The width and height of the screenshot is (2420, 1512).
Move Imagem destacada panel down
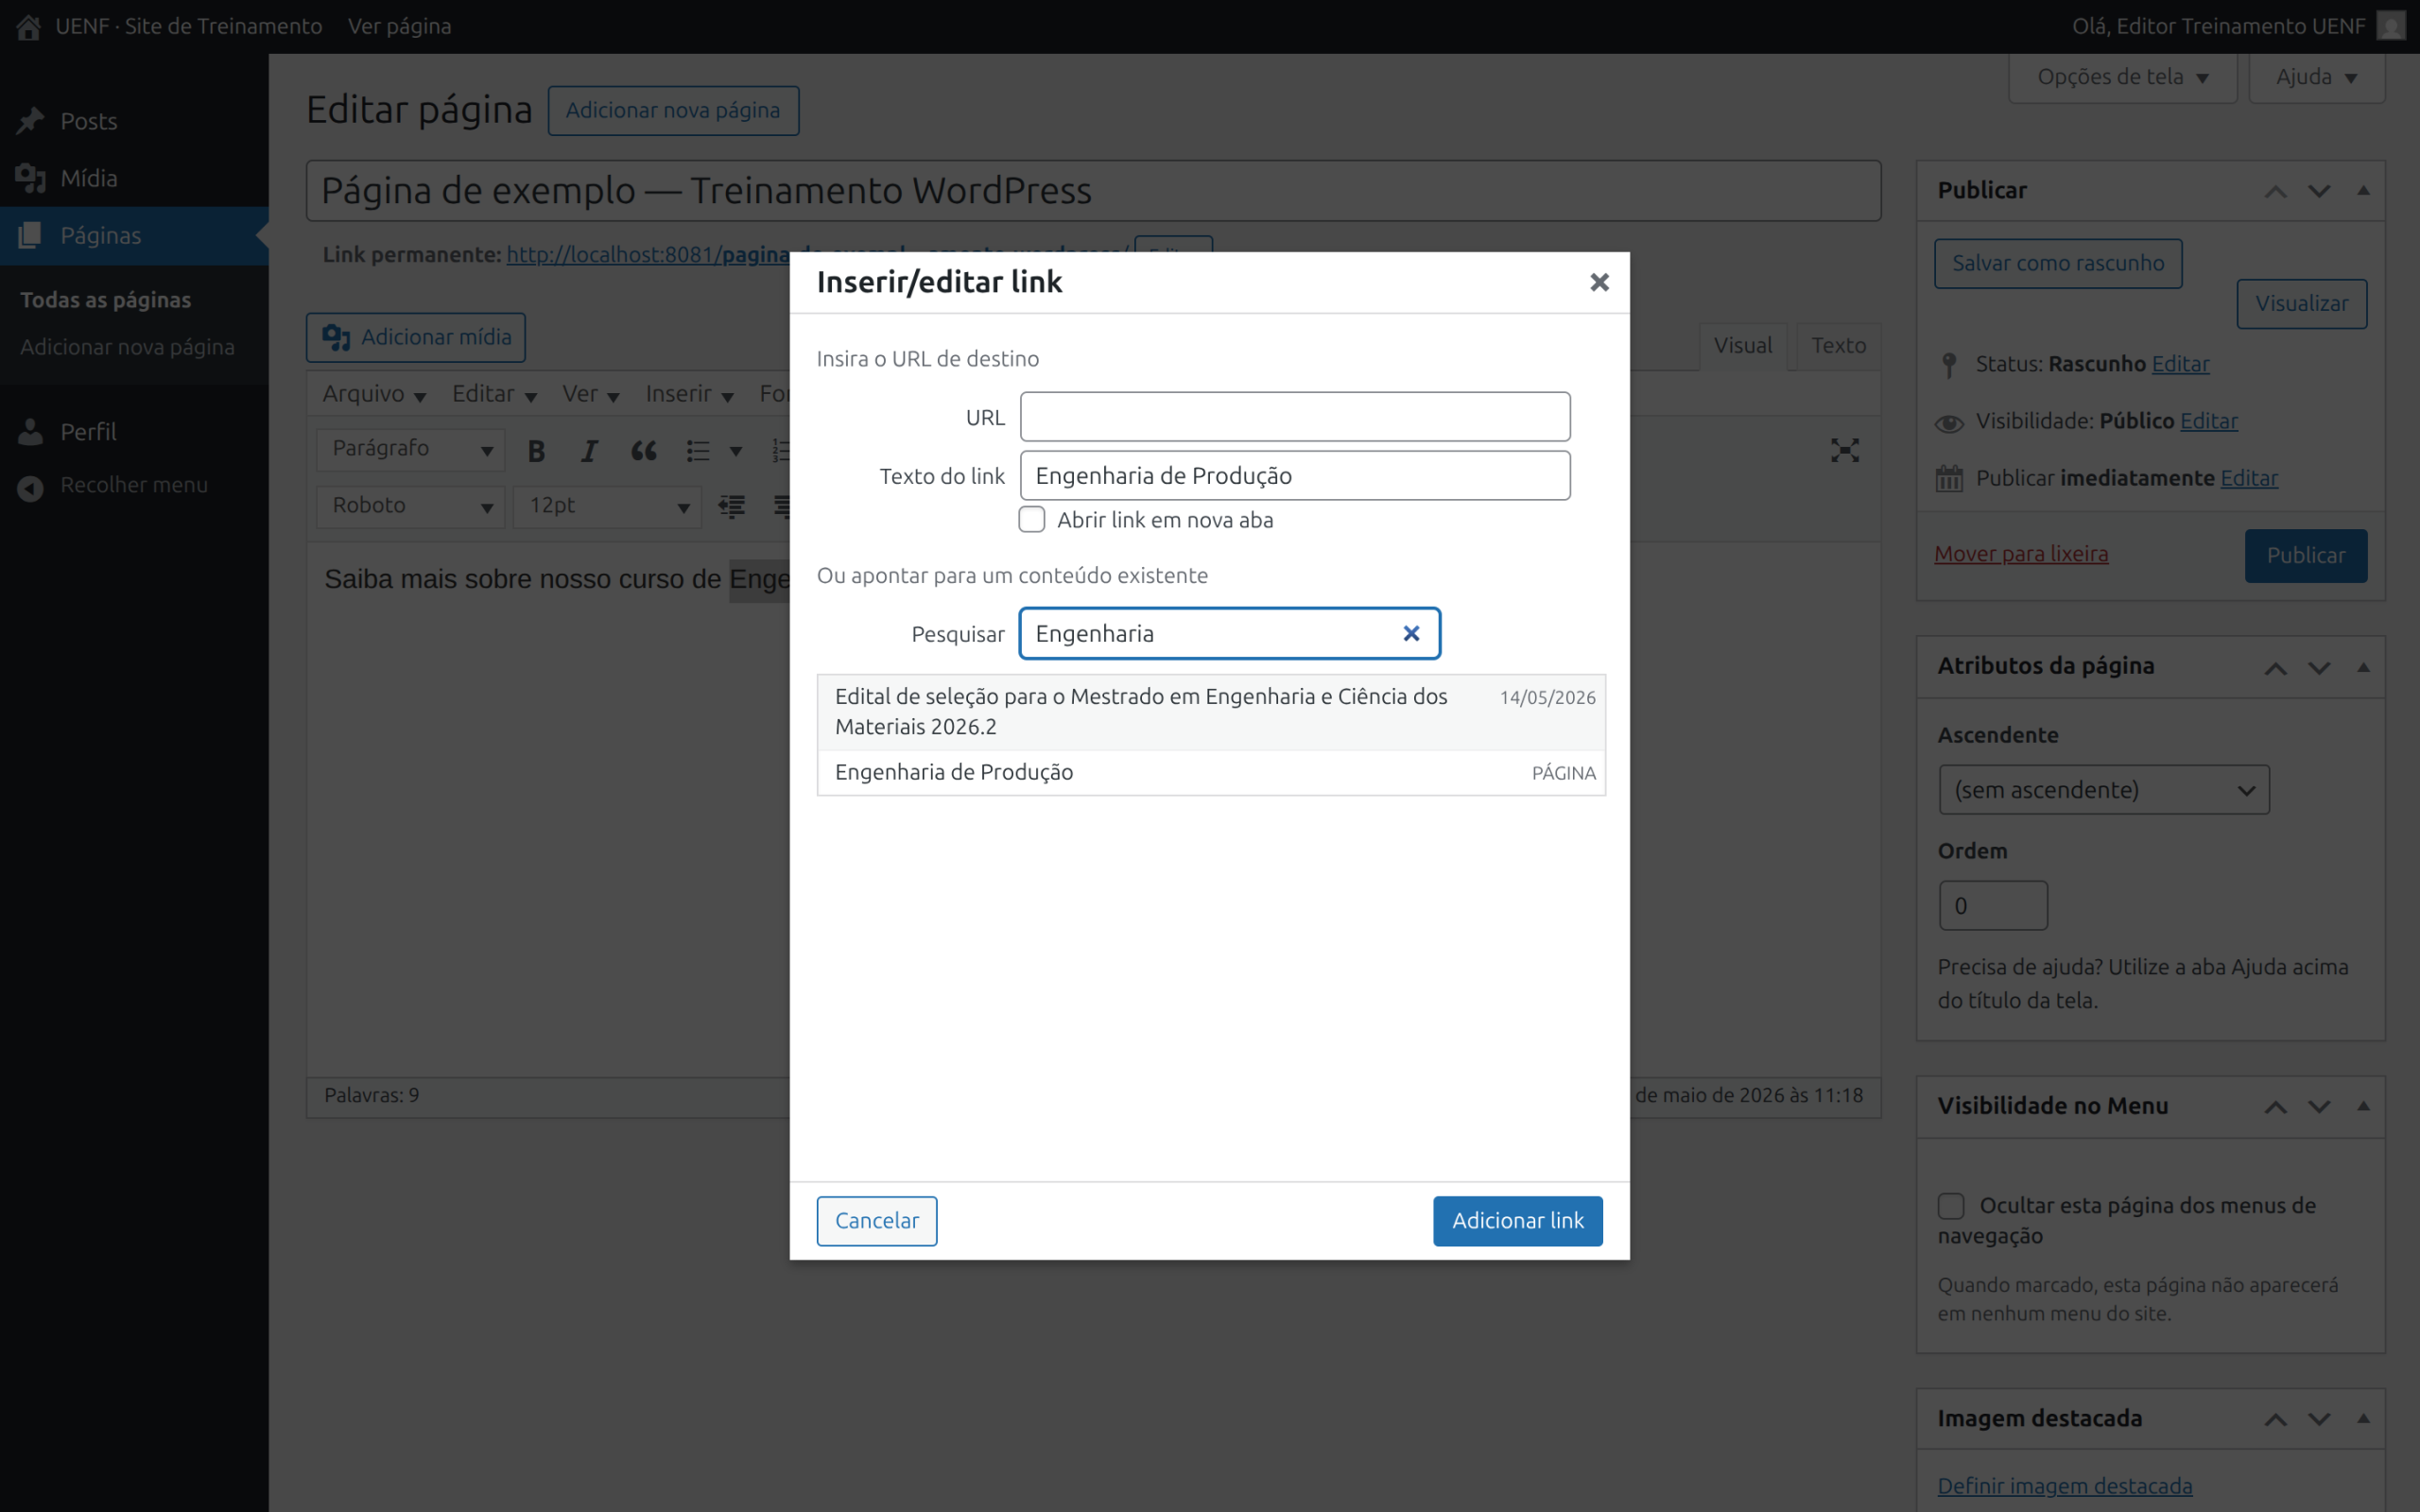(x=2319, y=1420)
